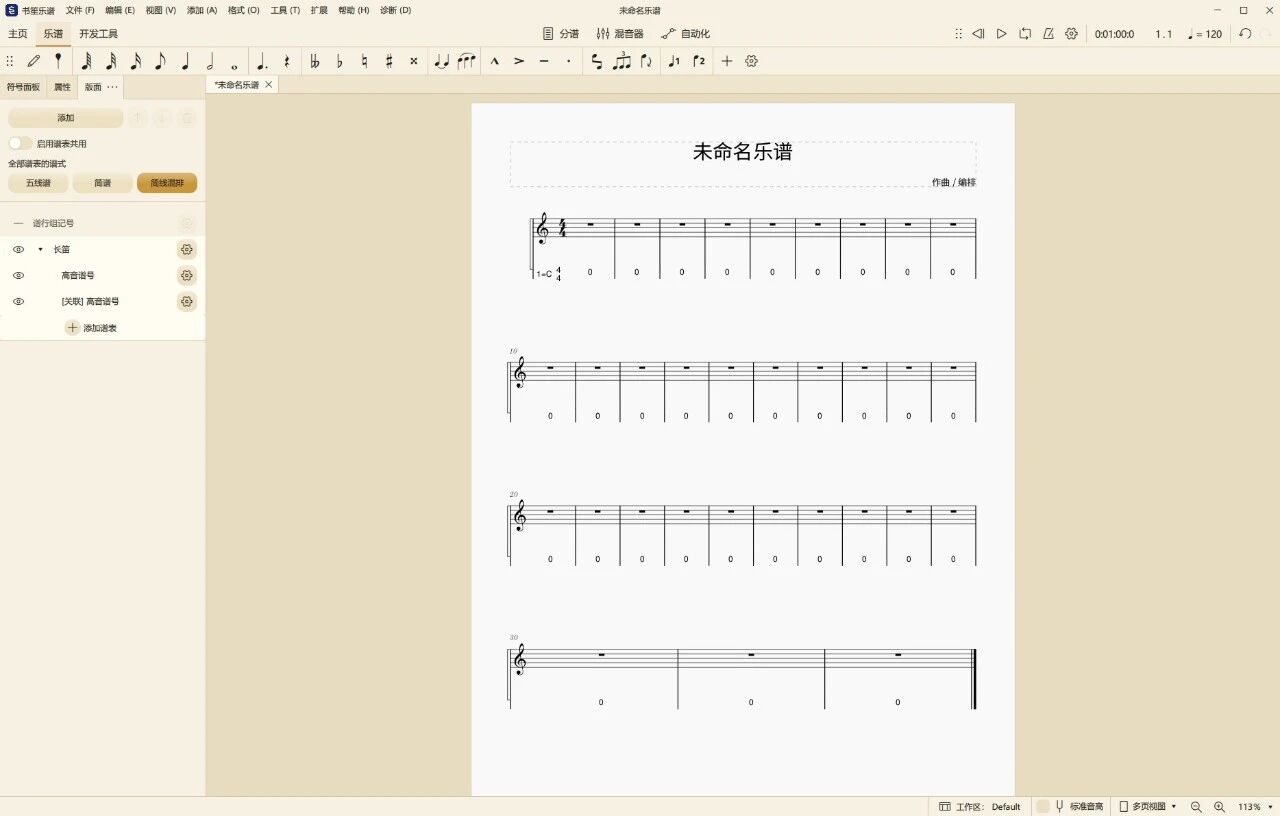Add a tie between notes

point(442,61)
